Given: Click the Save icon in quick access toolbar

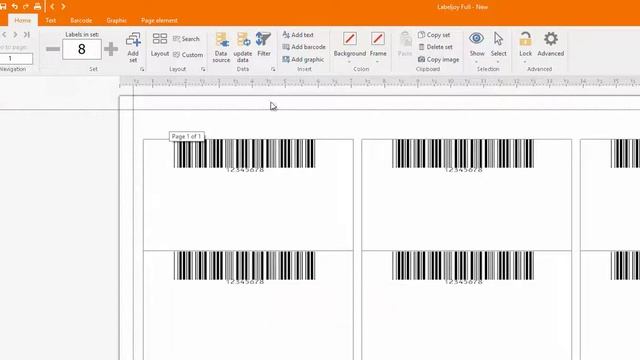Looking at the screenshot, I should pos(2,7).
